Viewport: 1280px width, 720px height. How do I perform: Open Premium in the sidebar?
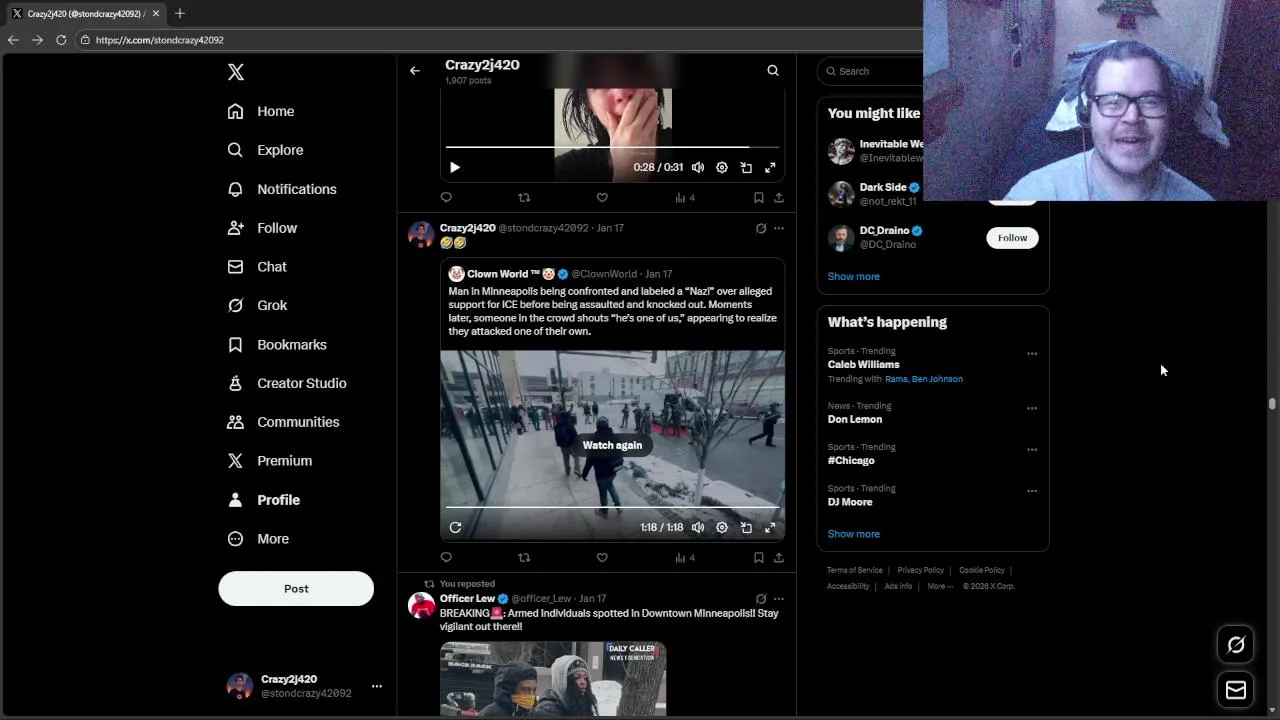point(270,461)
